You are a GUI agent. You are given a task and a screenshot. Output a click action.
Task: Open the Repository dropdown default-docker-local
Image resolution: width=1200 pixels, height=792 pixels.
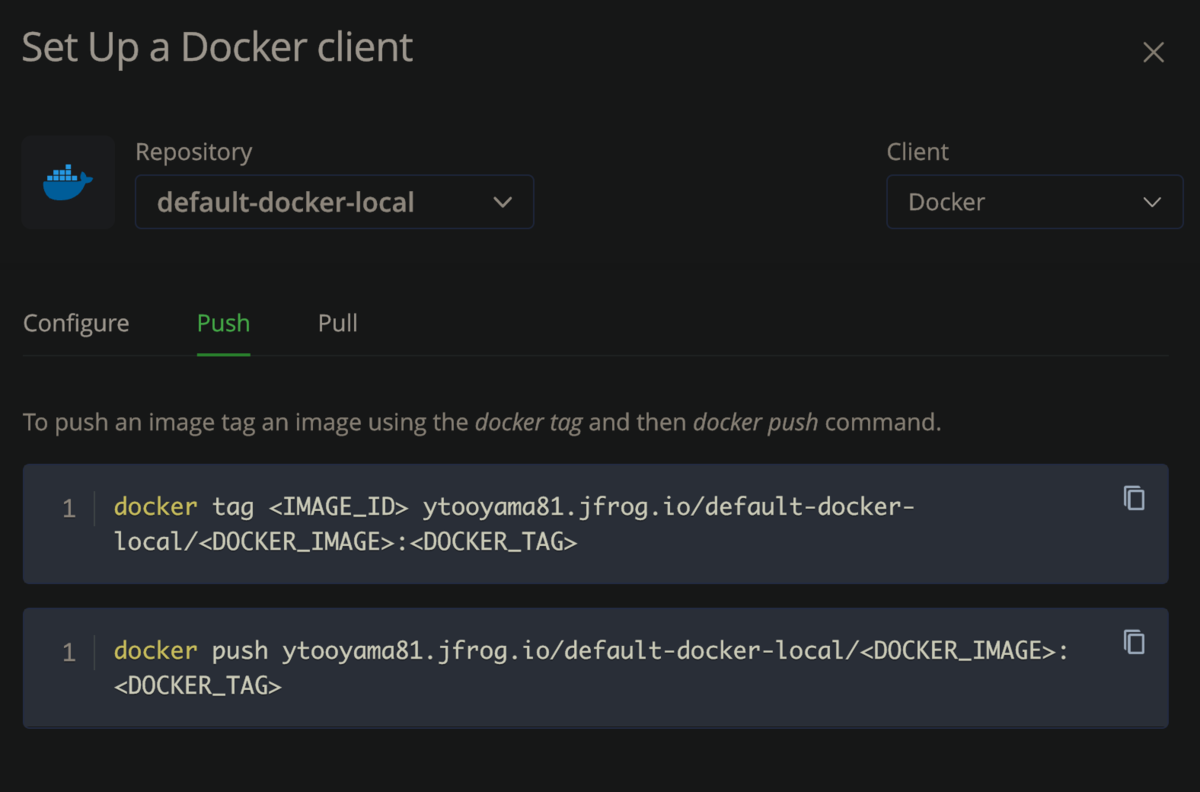(334, 202)
